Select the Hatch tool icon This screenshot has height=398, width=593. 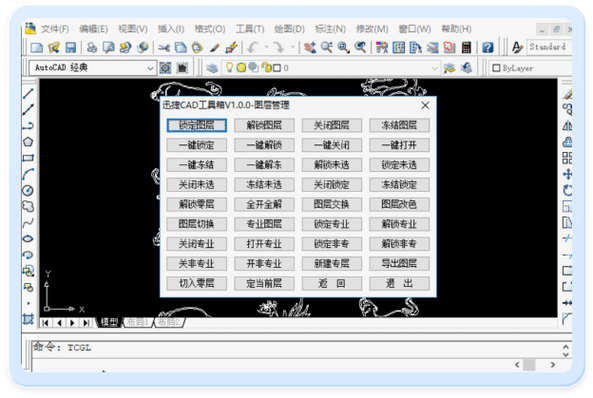(28, 320)
